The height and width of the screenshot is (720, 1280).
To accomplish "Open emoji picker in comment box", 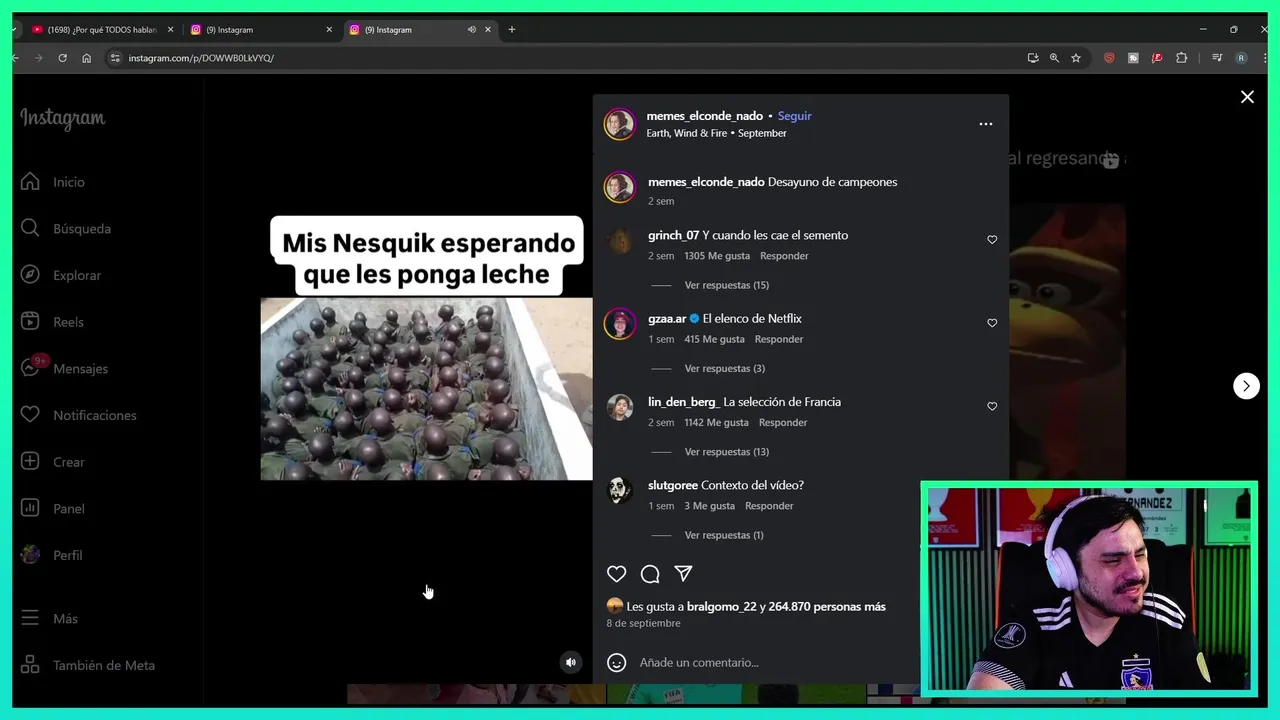I will 617,662.
